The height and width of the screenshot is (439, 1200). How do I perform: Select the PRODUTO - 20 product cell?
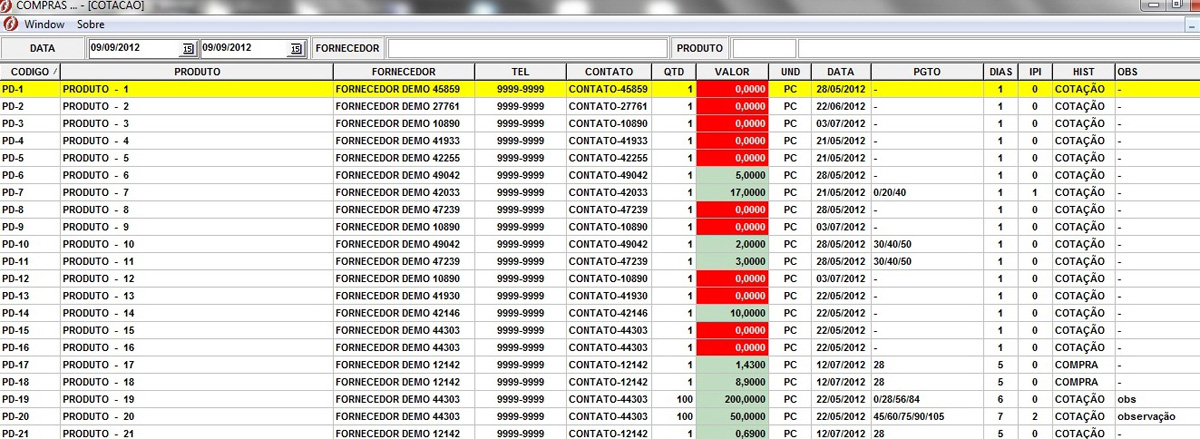(196, 416)
